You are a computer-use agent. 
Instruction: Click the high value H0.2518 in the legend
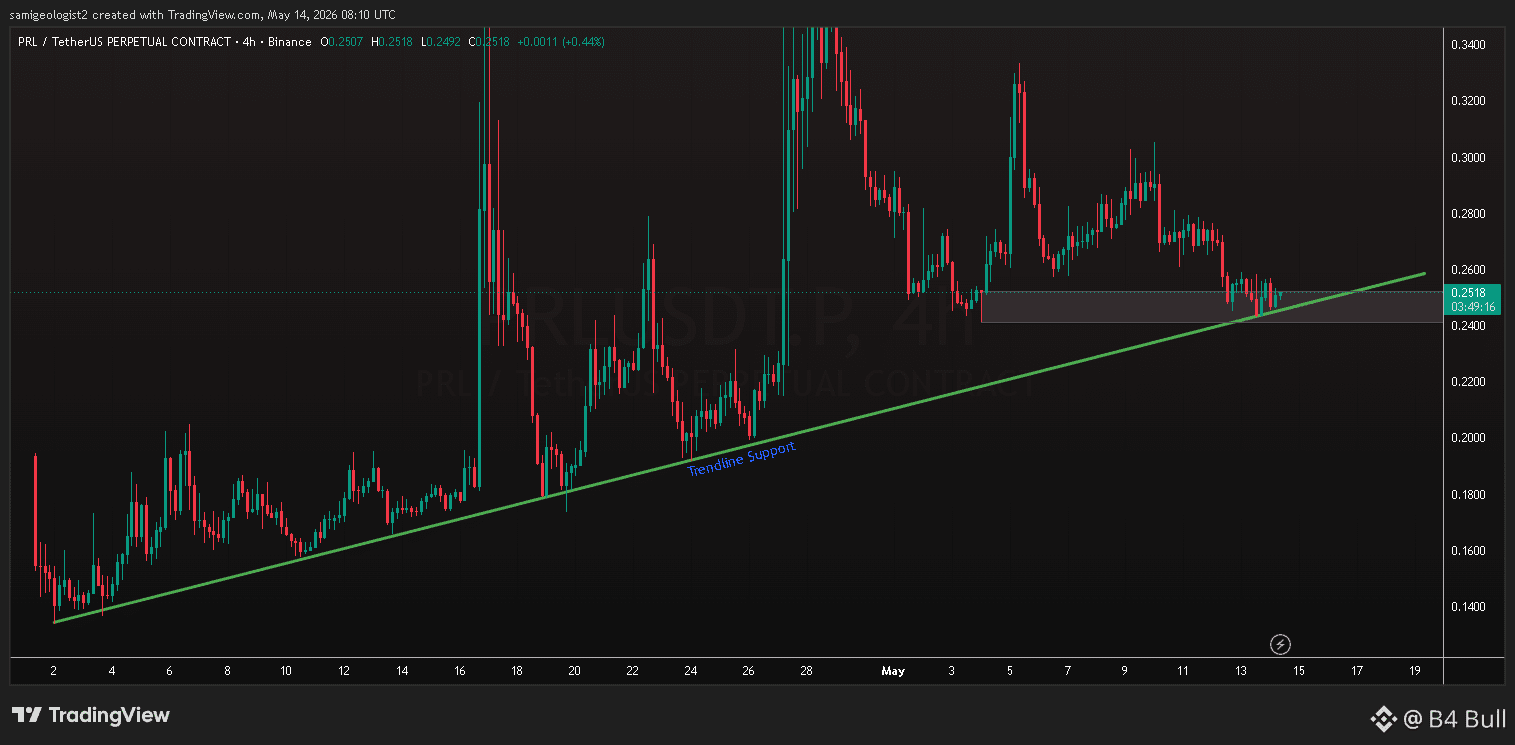(x=393, y=42)
